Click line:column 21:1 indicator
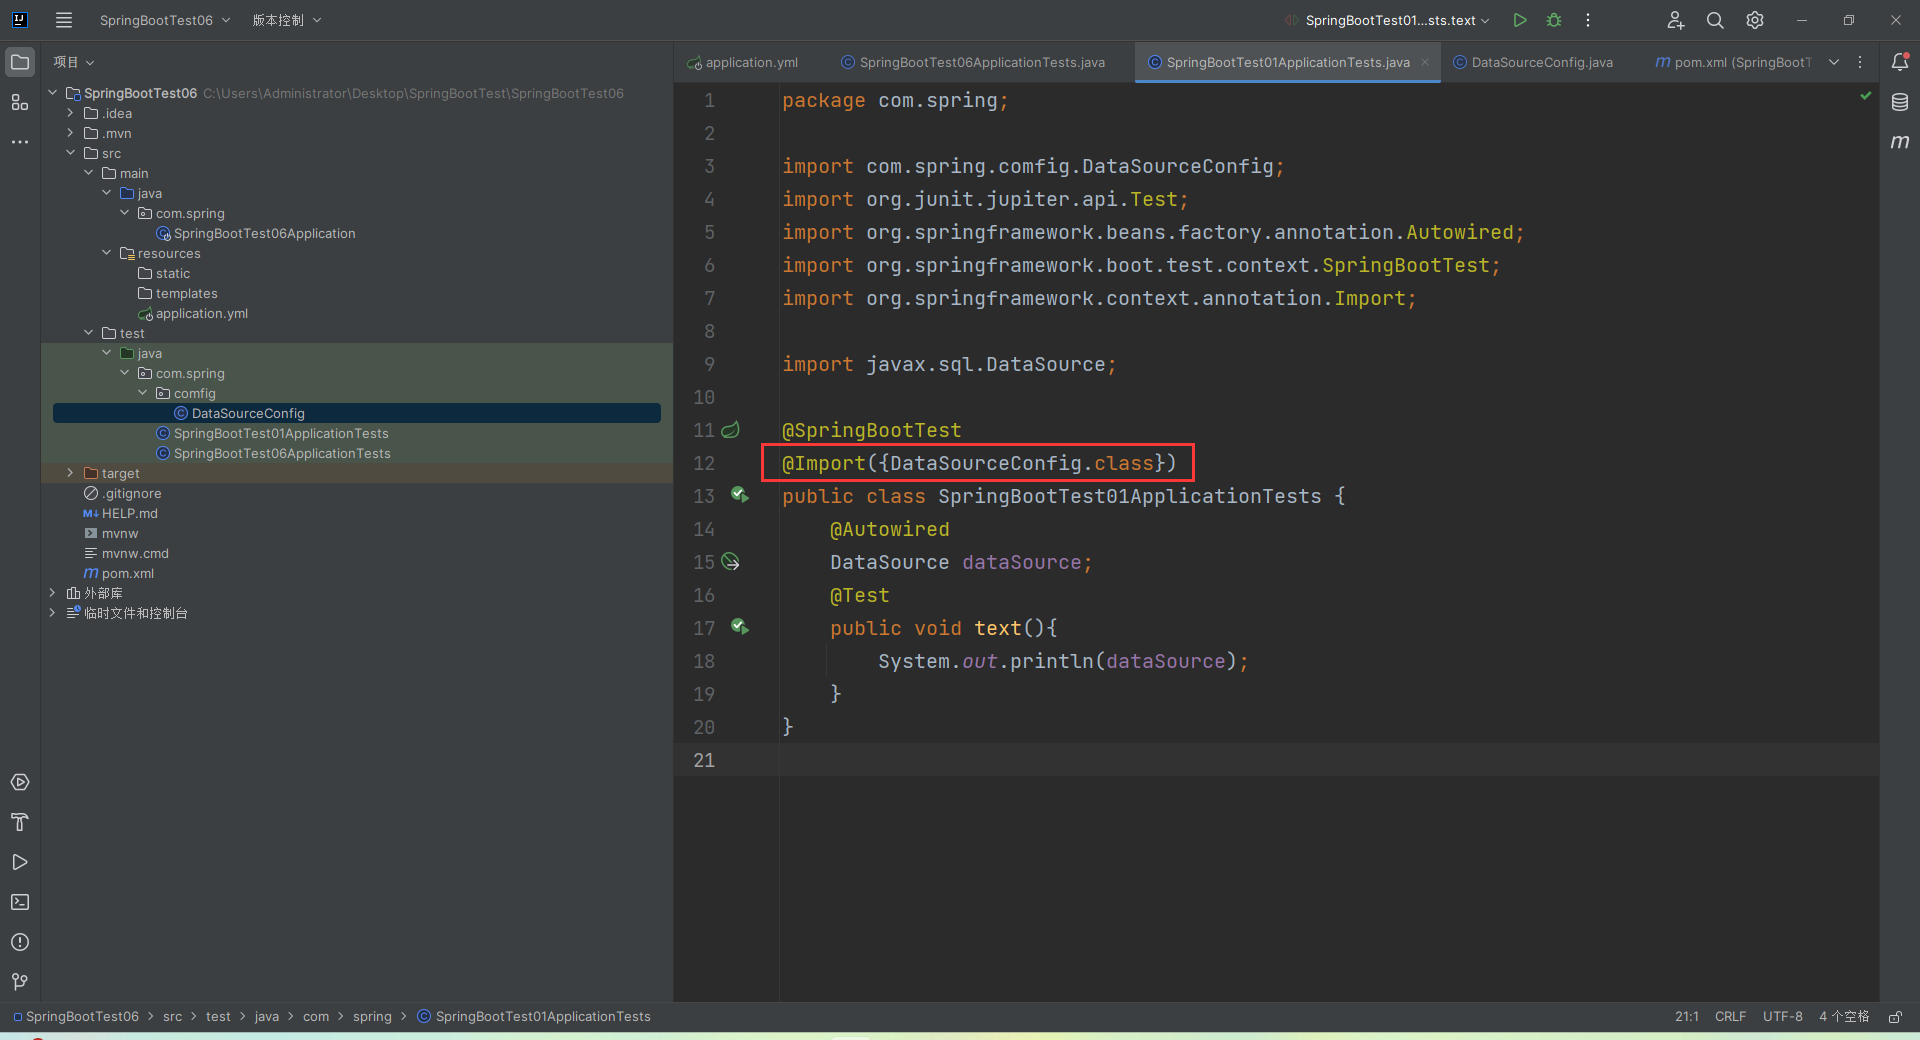 (1686, 1017)
